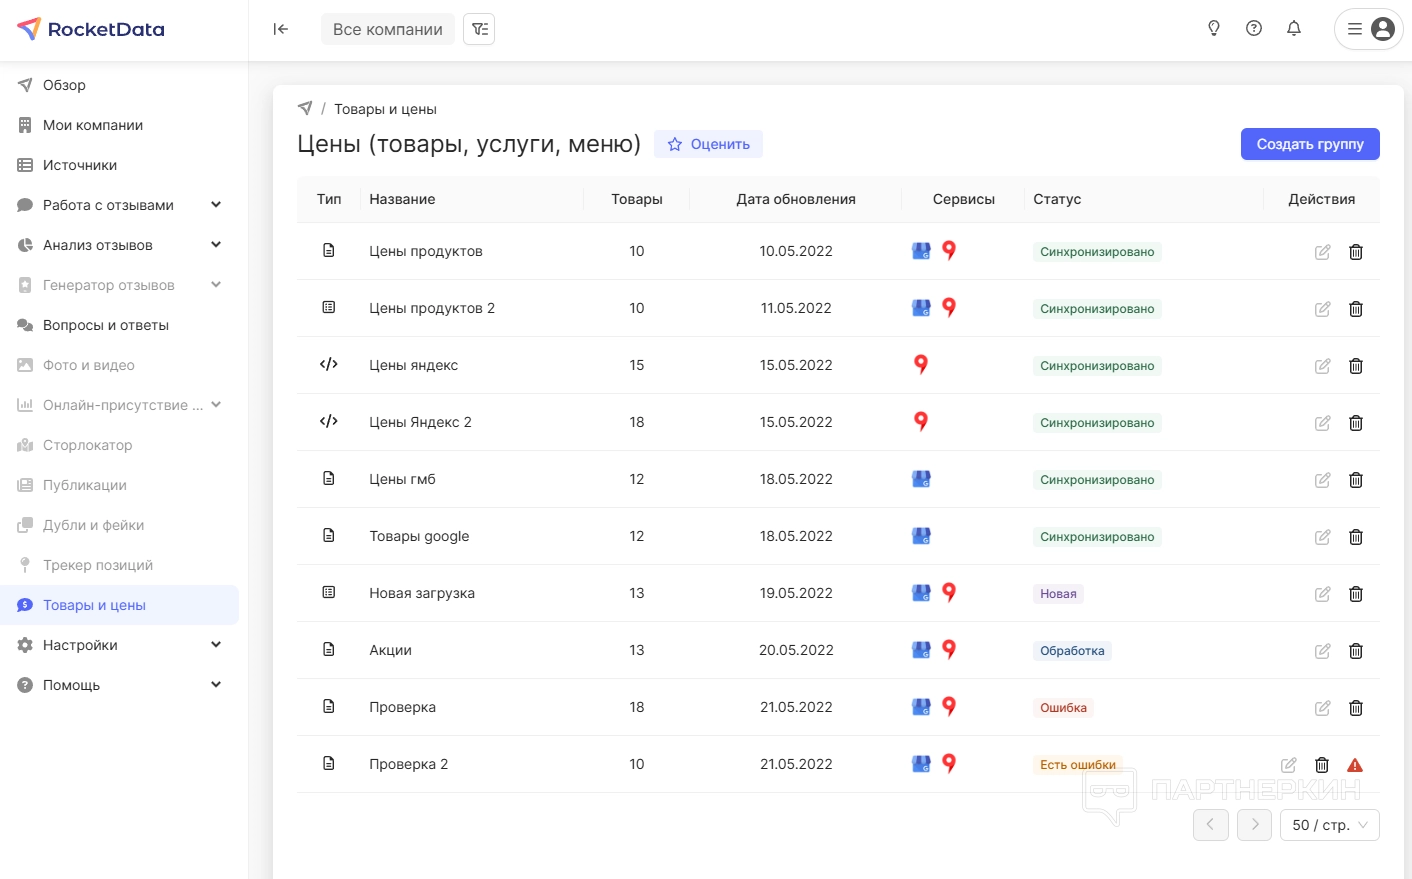This screenshot has width=1412, height=879.
Task: Expand the "Помощь" sidebar section
Action: [x=215, y=685]
